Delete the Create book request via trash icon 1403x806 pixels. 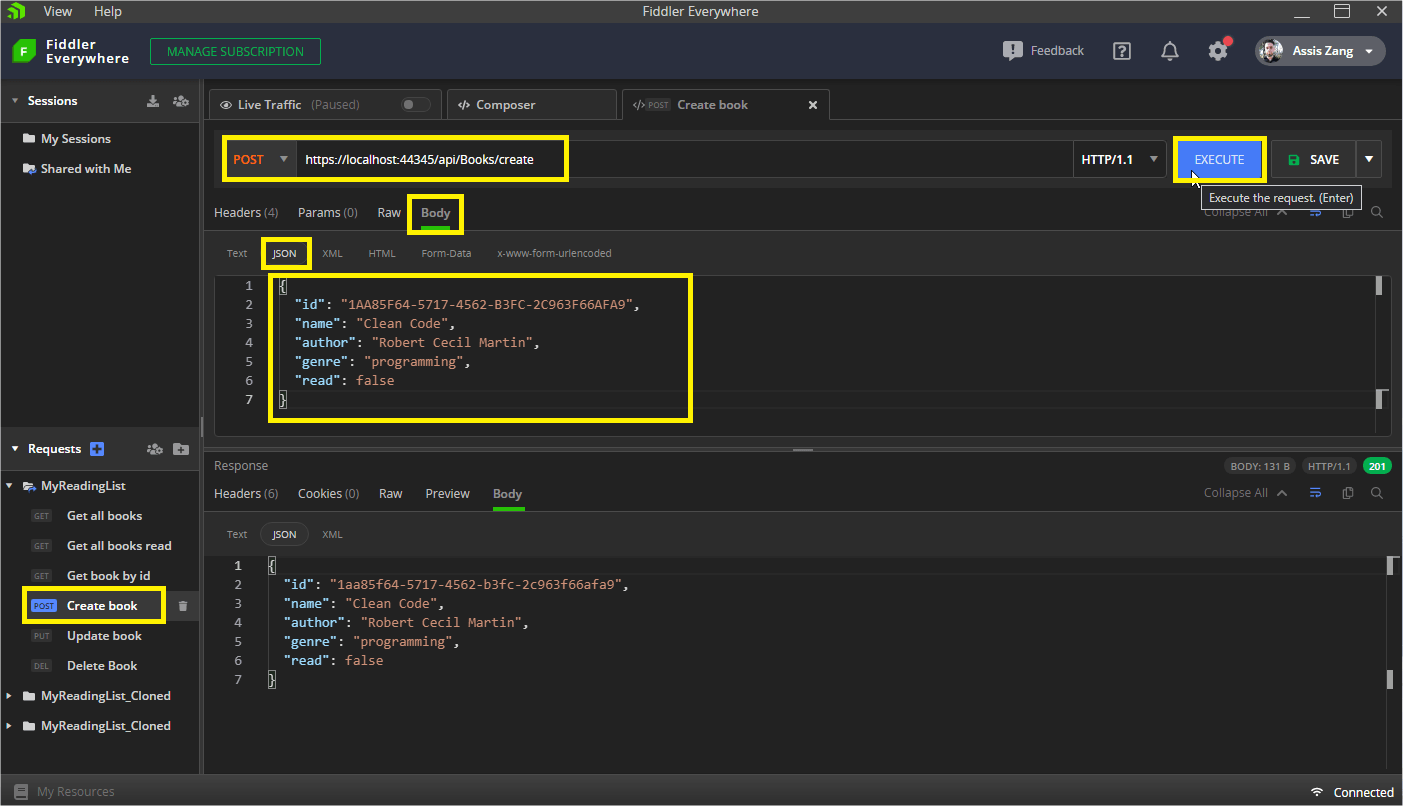point(182,606)
